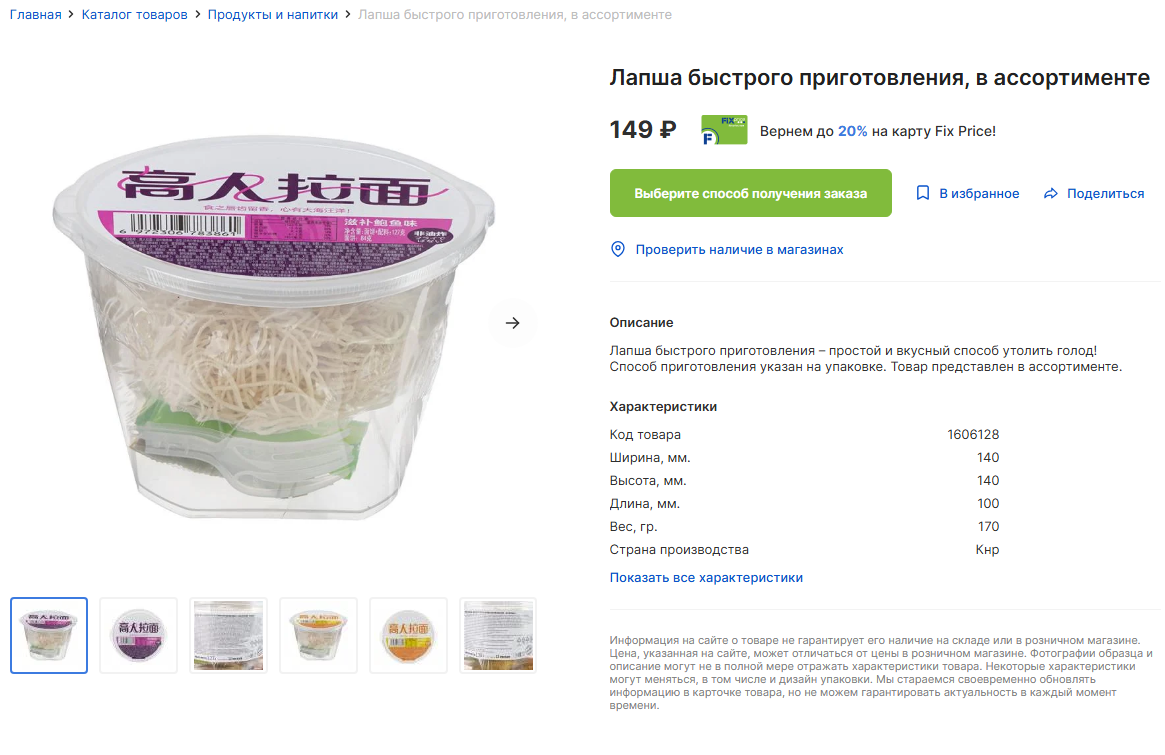Viewport: 1165px width, 755px height.
Task: Open Проверить наличие в магазинах link
Action: [x=739, y=250]
